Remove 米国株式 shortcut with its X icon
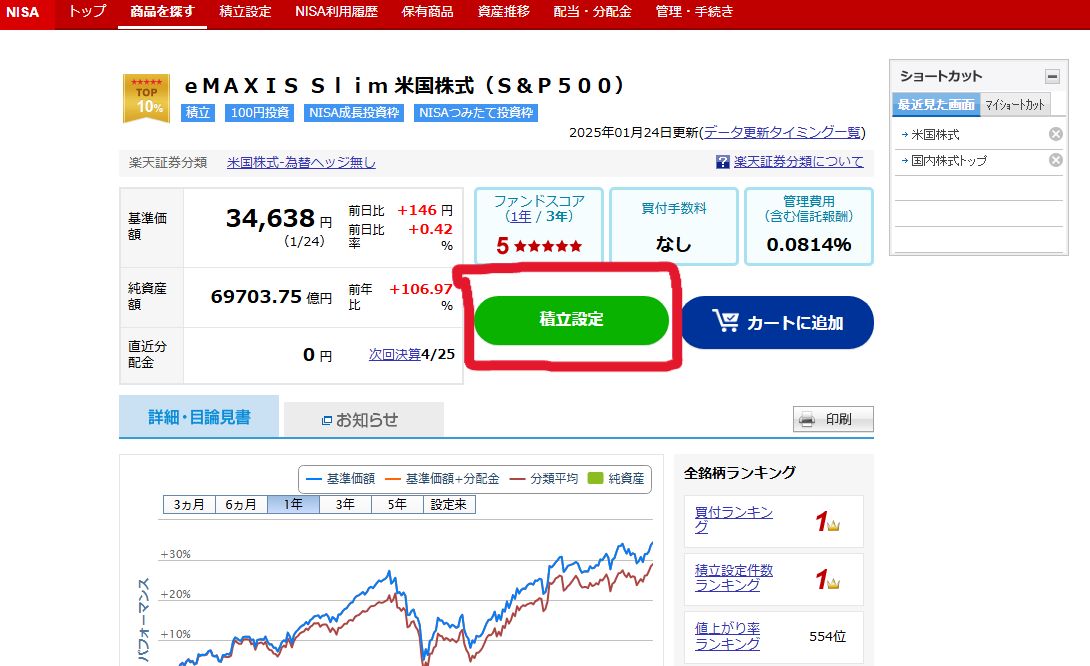The width and height of the screenshot is (1090, 666). (1057, 132)
